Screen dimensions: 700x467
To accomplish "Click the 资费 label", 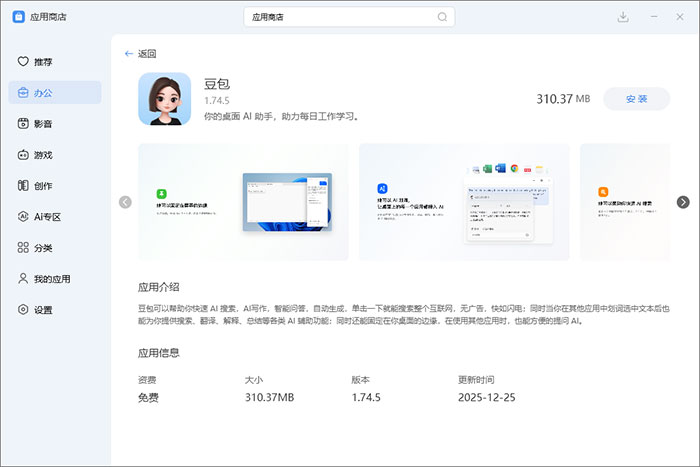I will point(147,380).
